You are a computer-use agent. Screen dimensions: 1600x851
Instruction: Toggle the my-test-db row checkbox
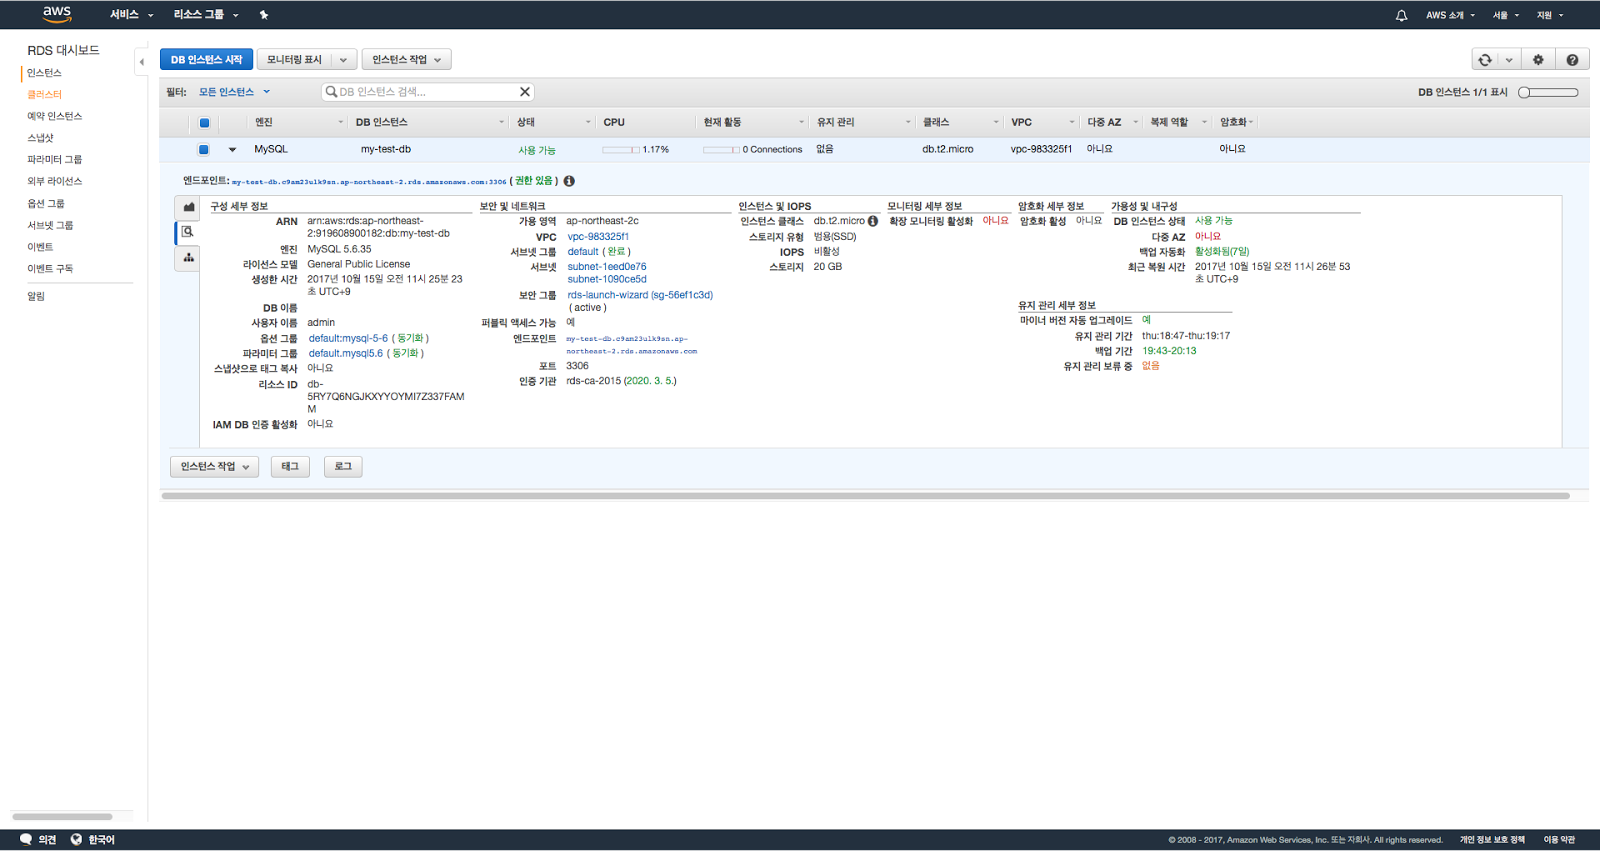203,150
